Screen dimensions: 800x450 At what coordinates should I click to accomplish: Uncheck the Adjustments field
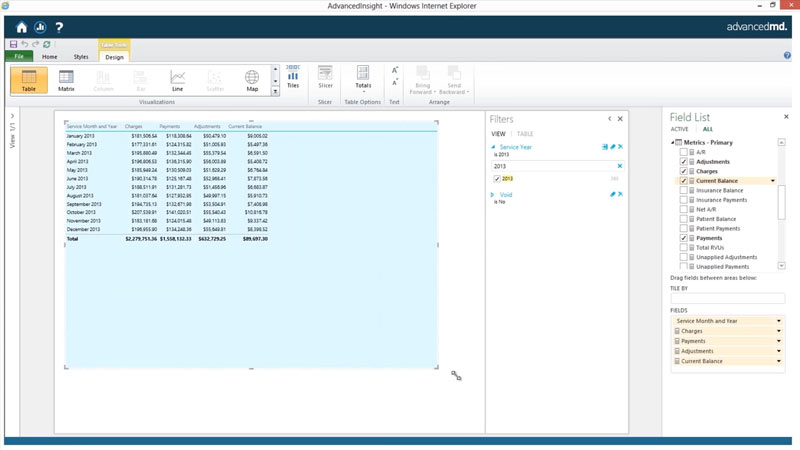tap(684, 162)
